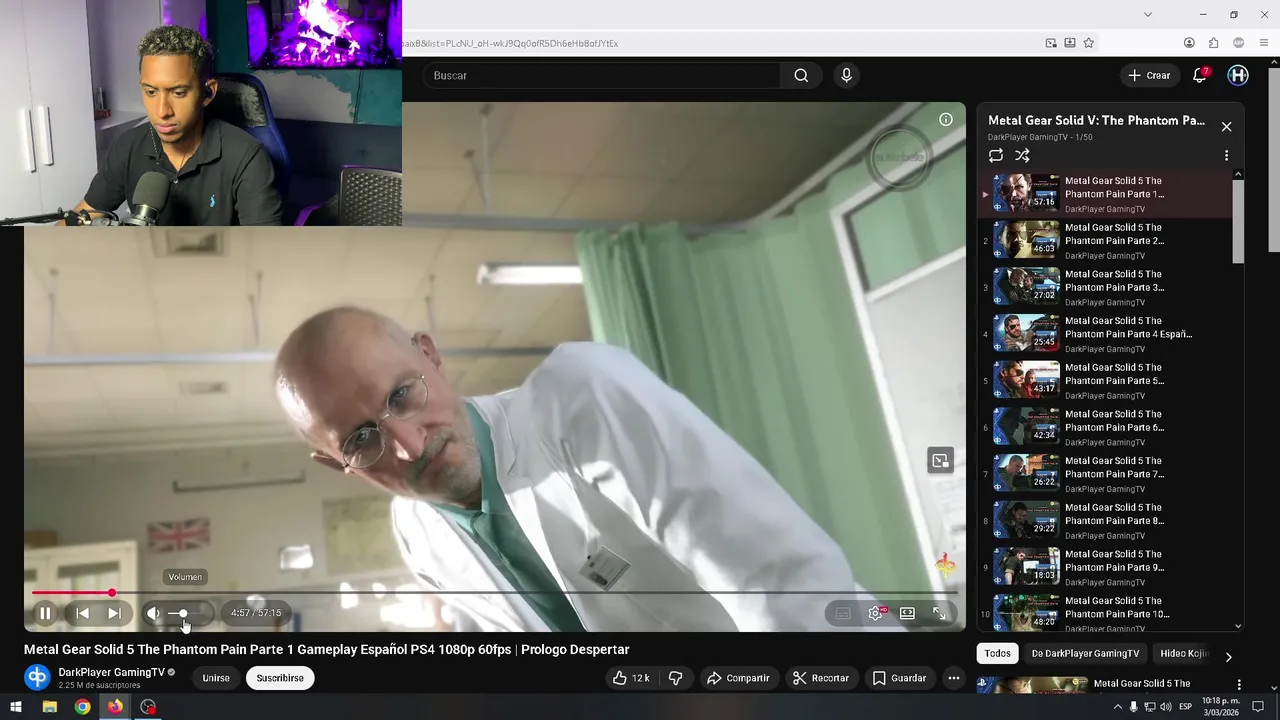Open the DarkPlayer GamingTV channel avatar
The width and height of the screenshot is (1280, 720).
37,678
